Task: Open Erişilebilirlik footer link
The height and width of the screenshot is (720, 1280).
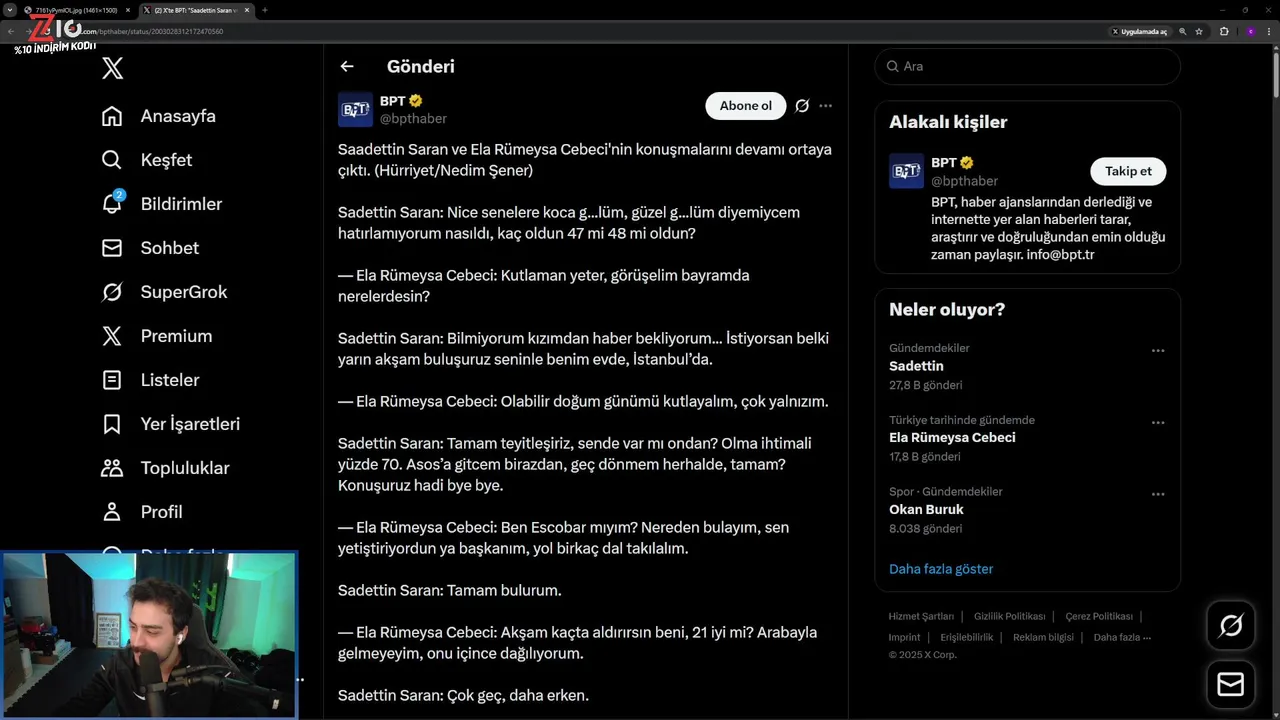Action: coord(966,637)
